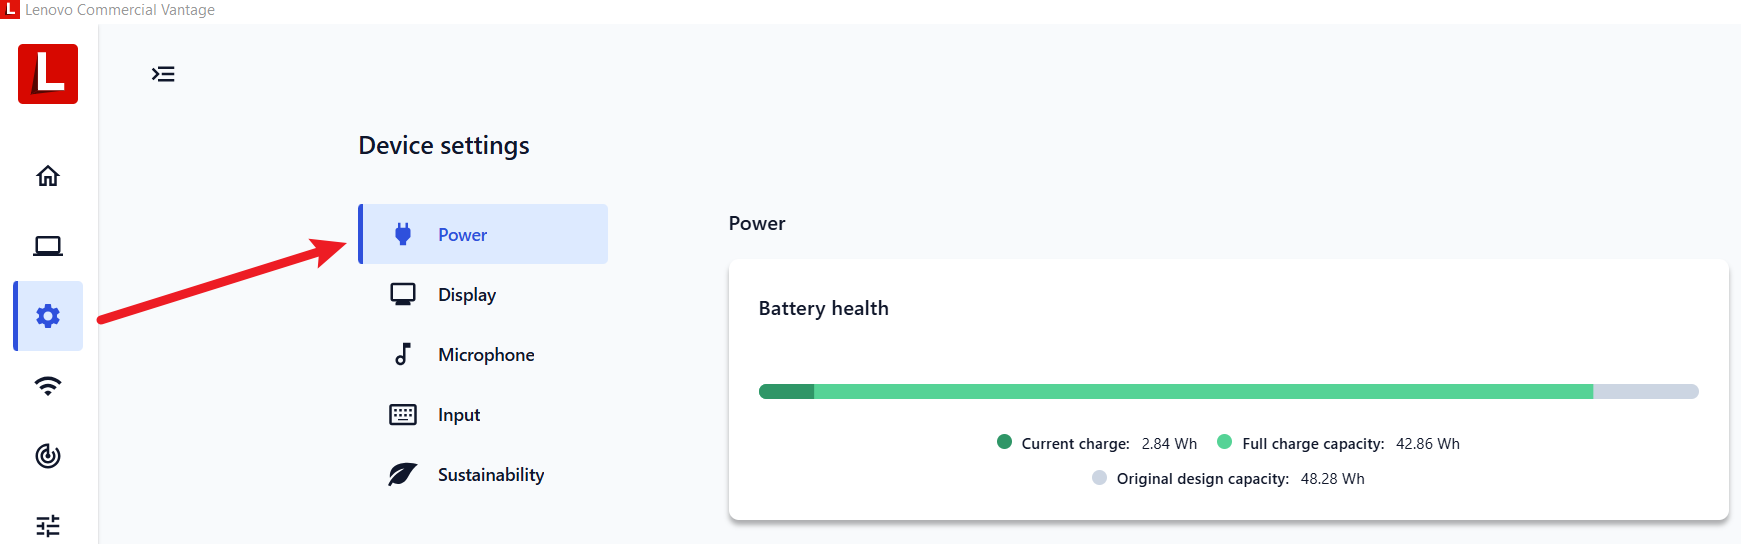Open the Microphone settings tab
Screen dimensions: 1741x544
[486, 355]
